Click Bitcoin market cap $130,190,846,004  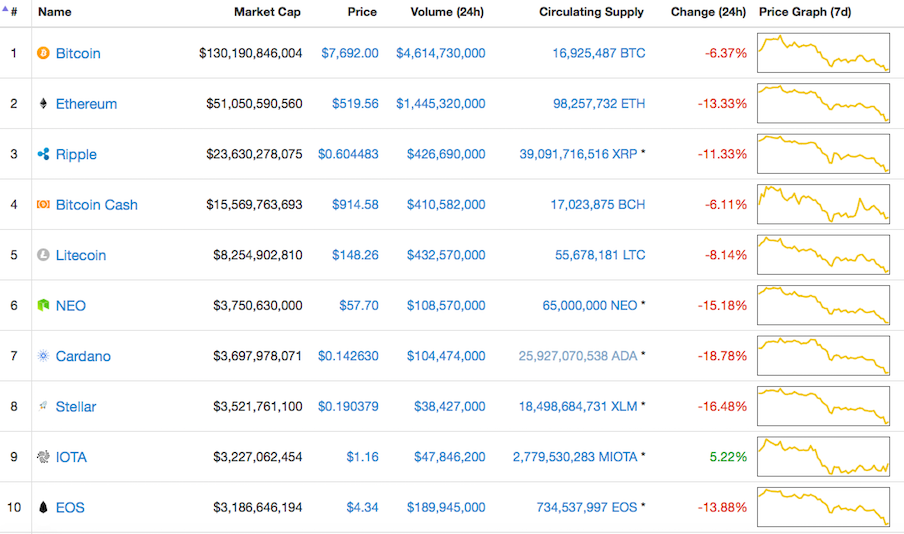pos(250,53)
